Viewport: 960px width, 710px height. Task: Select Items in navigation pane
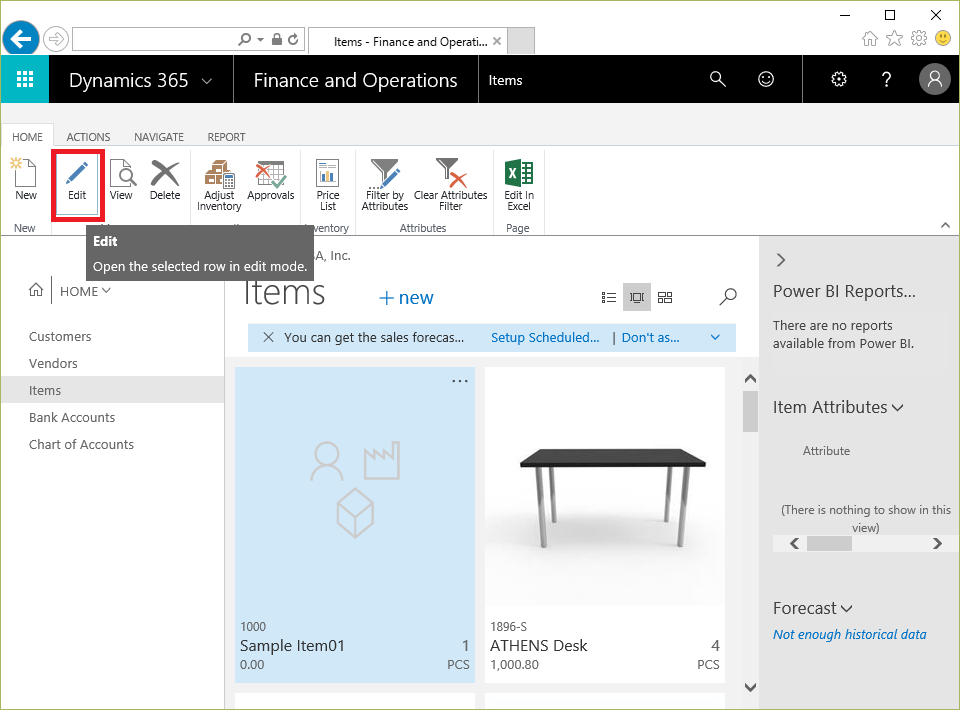pyautogui.click(x=113, y=390)
